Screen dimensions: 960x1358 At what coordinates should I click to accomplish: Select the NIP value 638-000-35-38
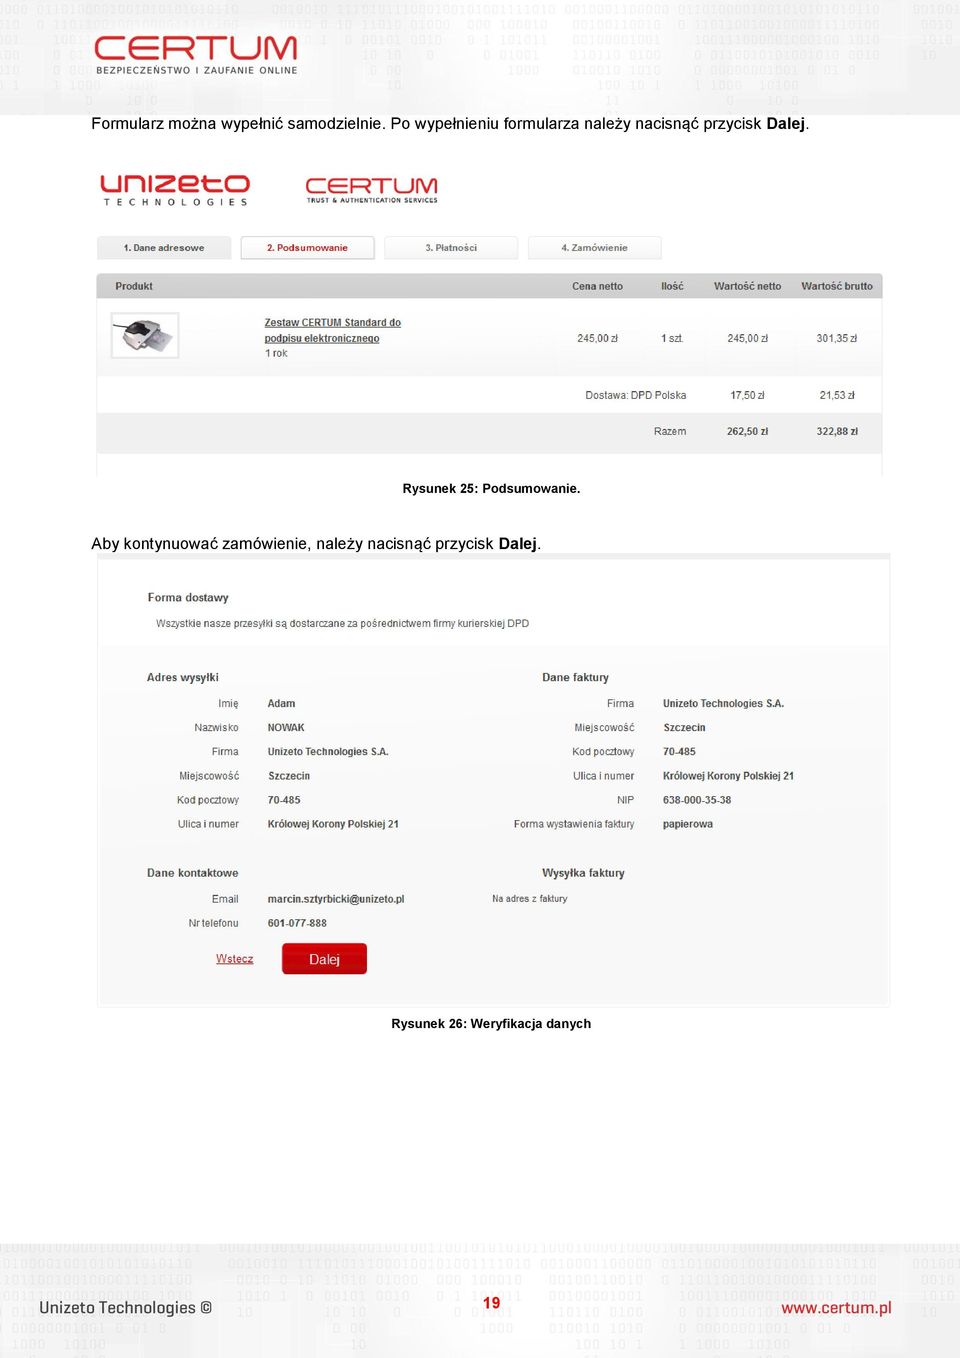coord(697,800)
